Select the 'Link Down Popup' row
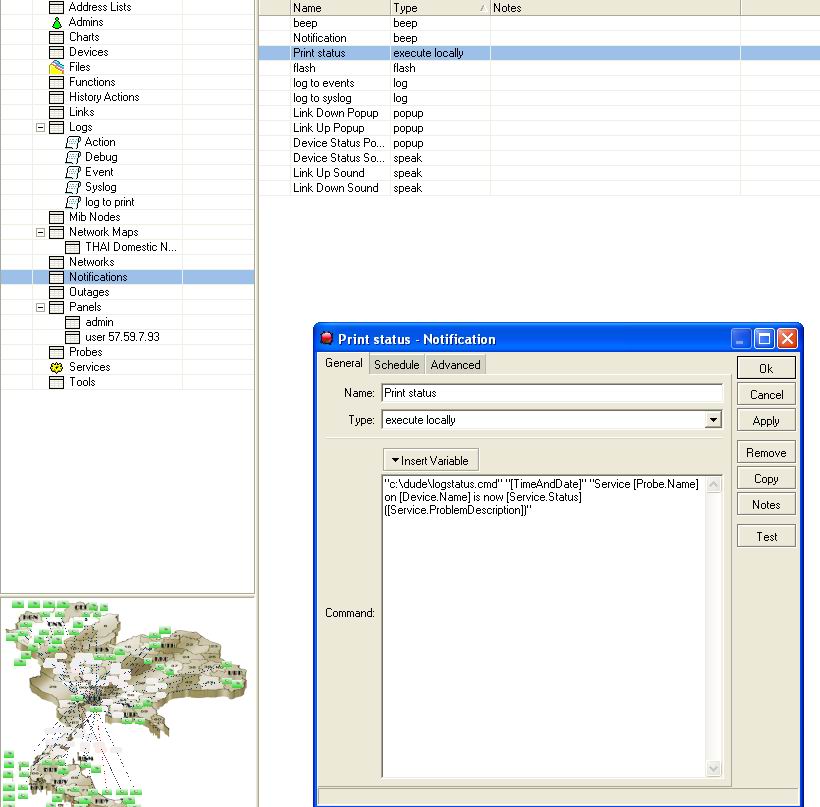 (539, 113)
